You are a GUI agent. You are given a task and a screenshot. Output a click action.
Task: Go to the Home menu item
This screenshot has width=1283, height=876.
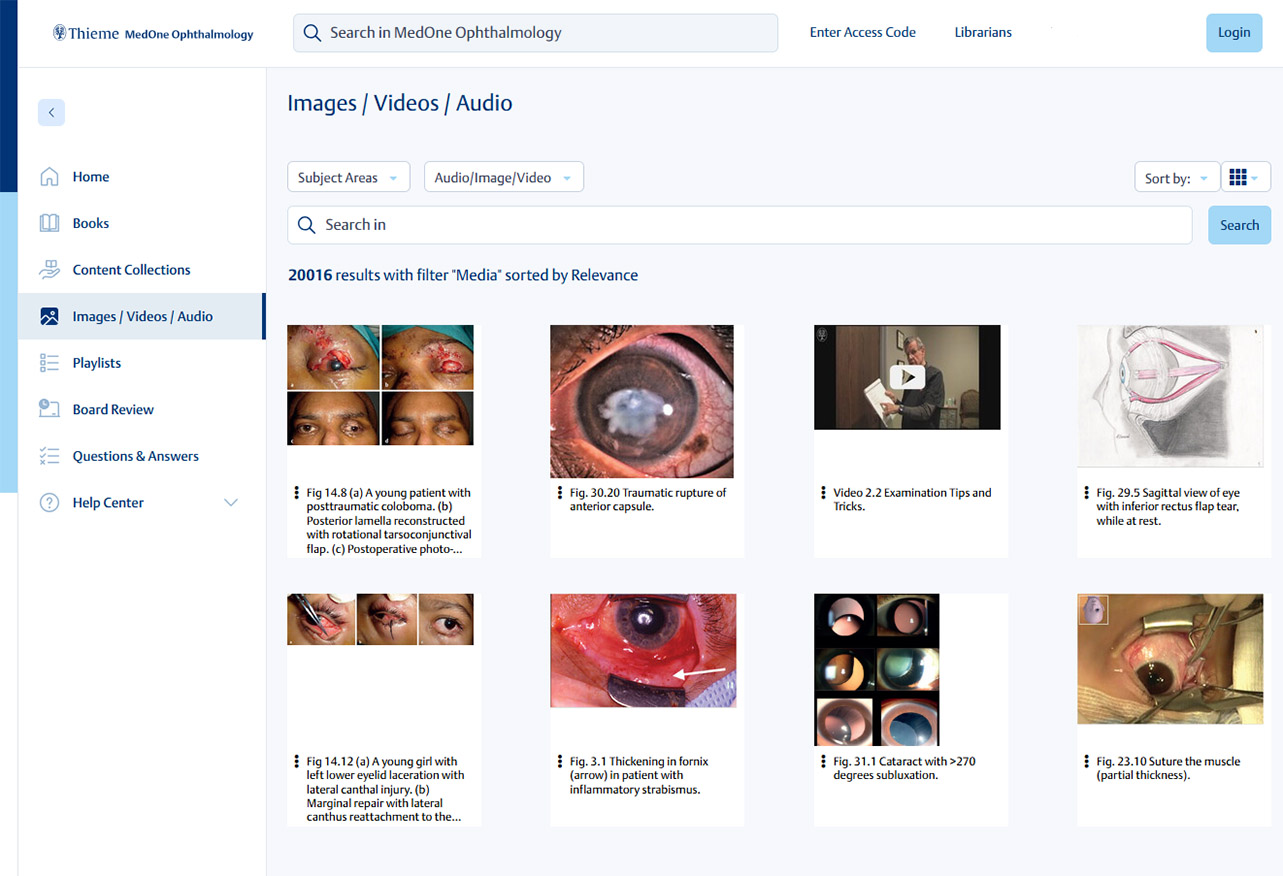[91, 176]
